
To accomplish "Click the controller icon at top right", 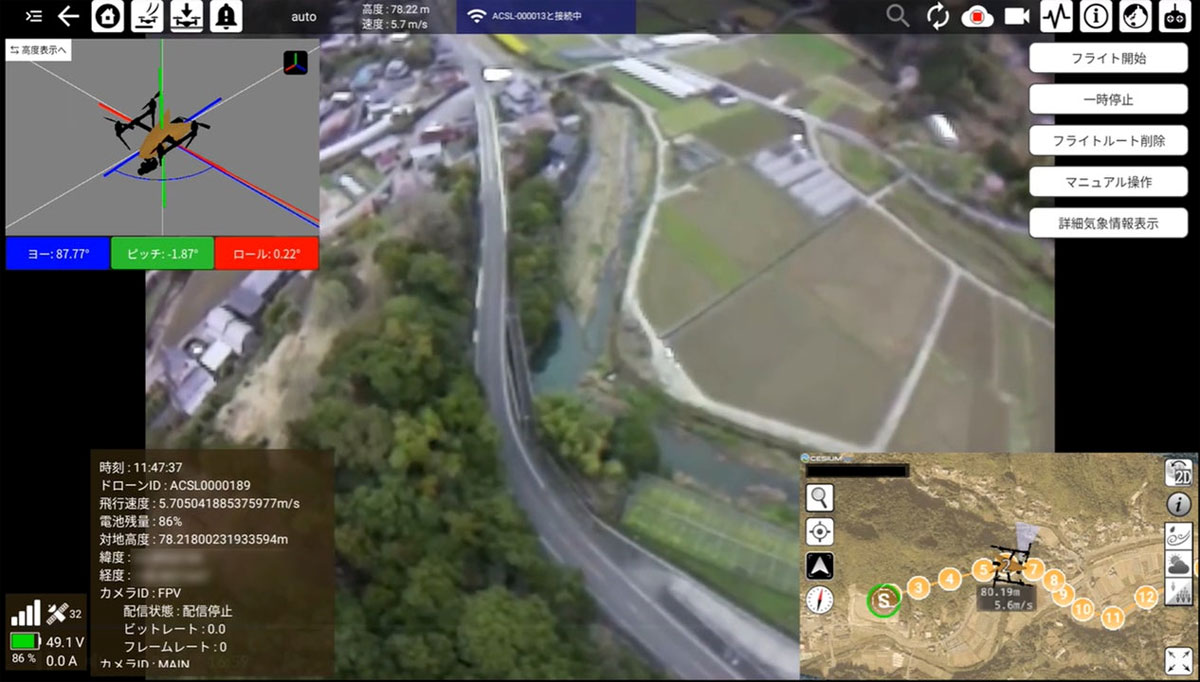I will 1174,16.
